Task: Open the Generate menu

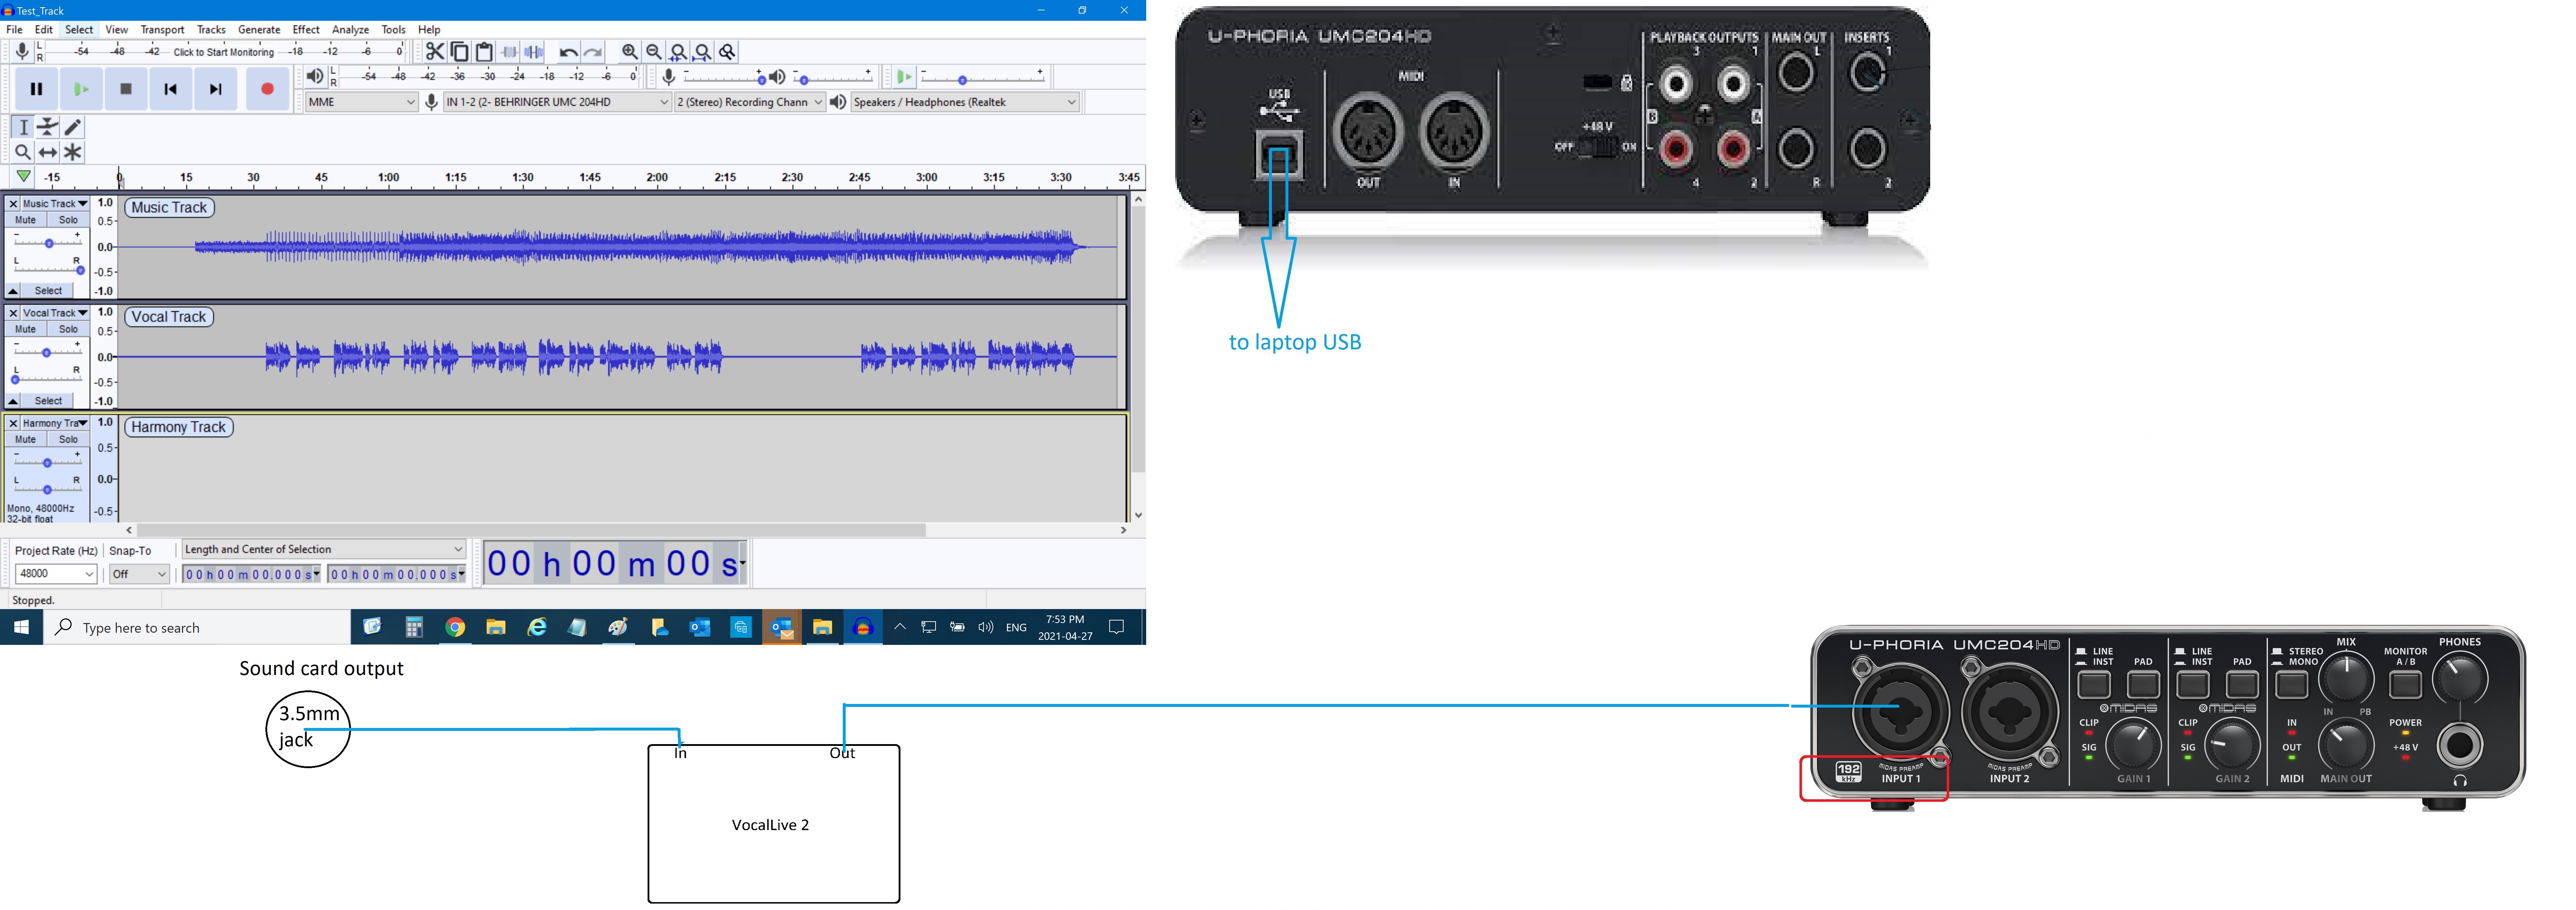Action: [x=259, y=30]
